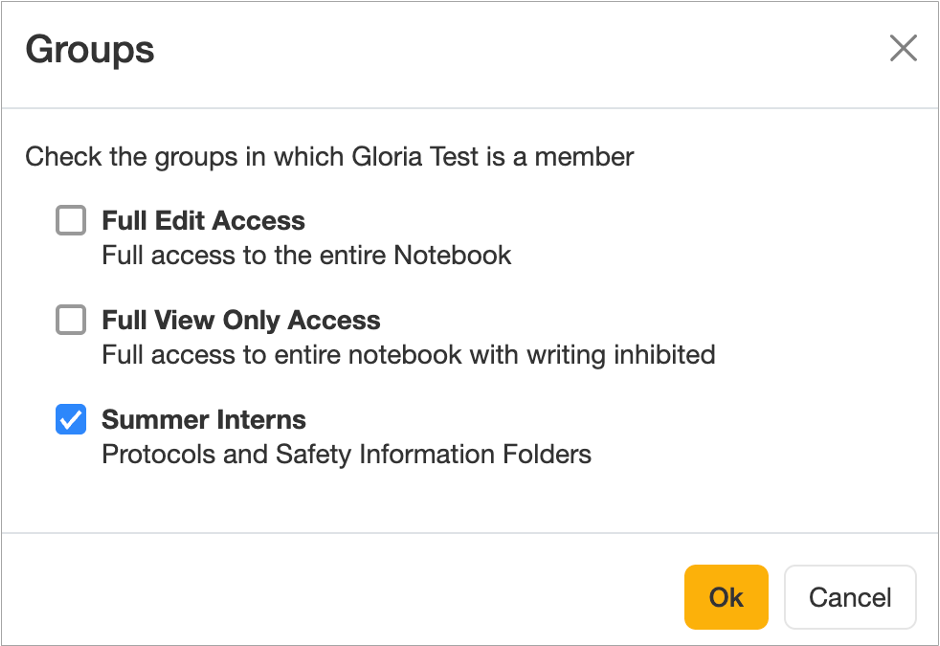
Task: Click the 'Full access to the entire Notebook' description
Action: coord(305,255)
